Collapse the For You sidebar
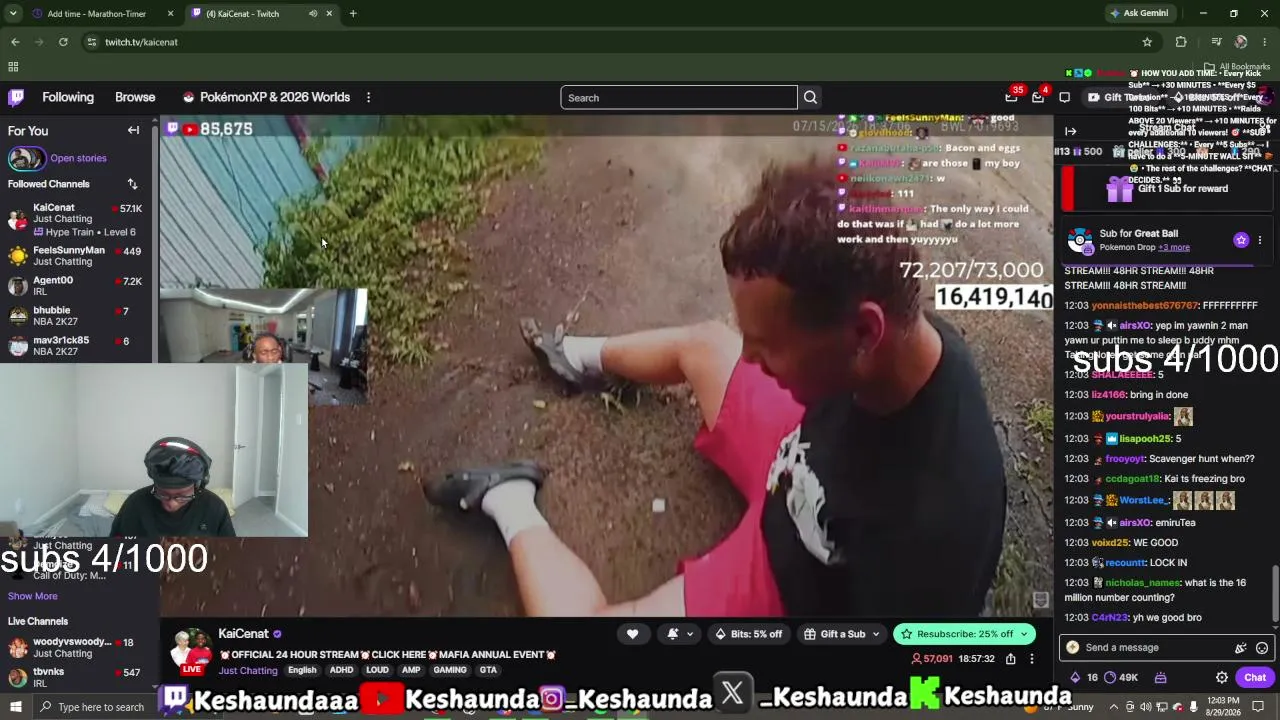This screenshot has width=1280, height=720. pyautogui.click(x=133, y=131)
